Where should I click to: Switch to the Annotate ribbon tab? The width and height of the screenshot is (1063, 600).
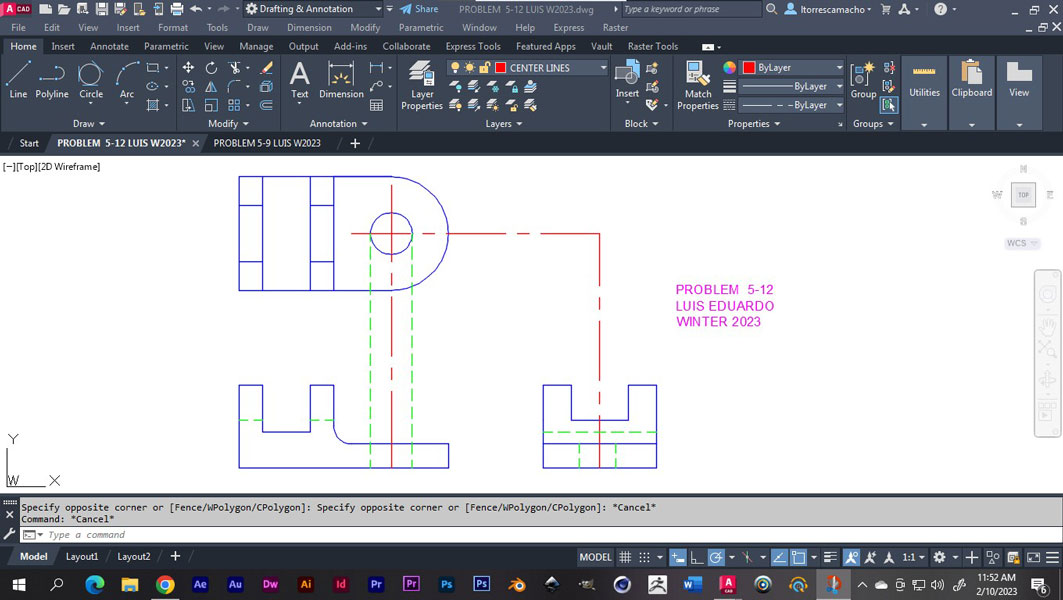[x=109, y=46]
